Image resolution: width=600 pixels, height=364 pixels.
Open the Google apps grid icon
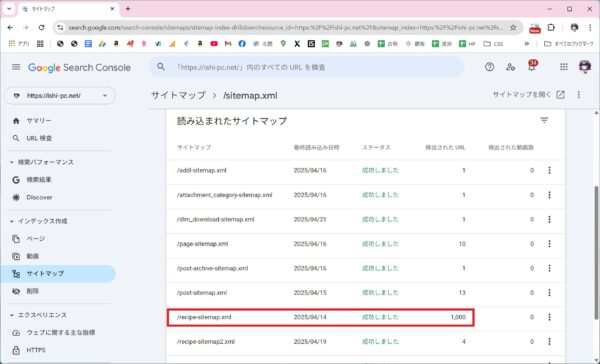pos(564,67)
